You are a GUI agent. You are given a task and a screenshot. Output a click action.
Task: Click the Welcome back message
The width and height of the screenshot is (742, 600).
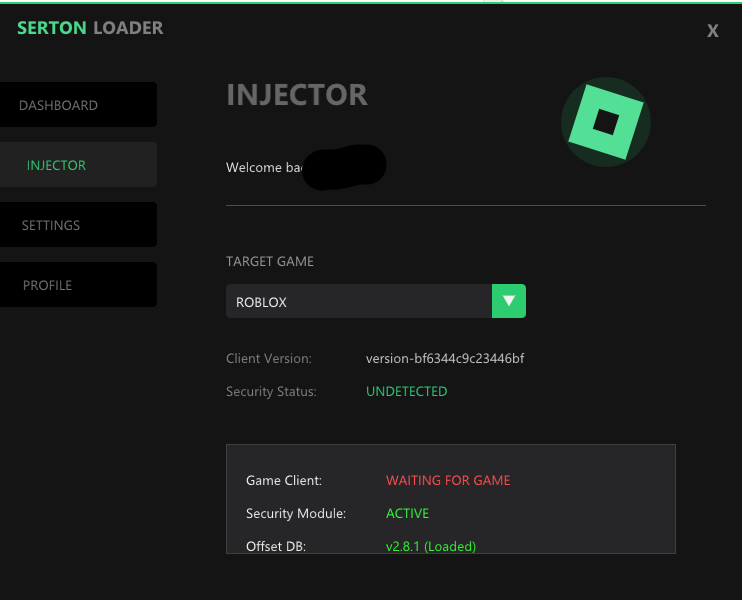[x=264, y=168]
